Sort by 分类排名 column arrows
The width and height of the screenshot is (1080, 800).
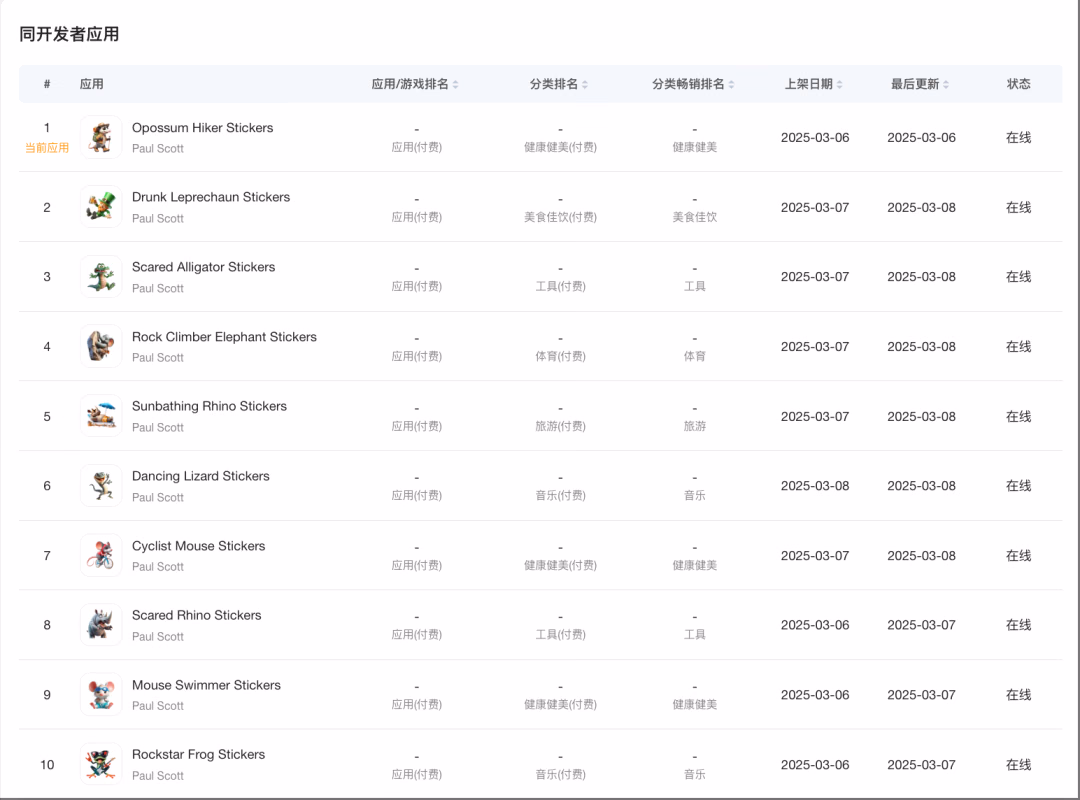pos(585,85)
